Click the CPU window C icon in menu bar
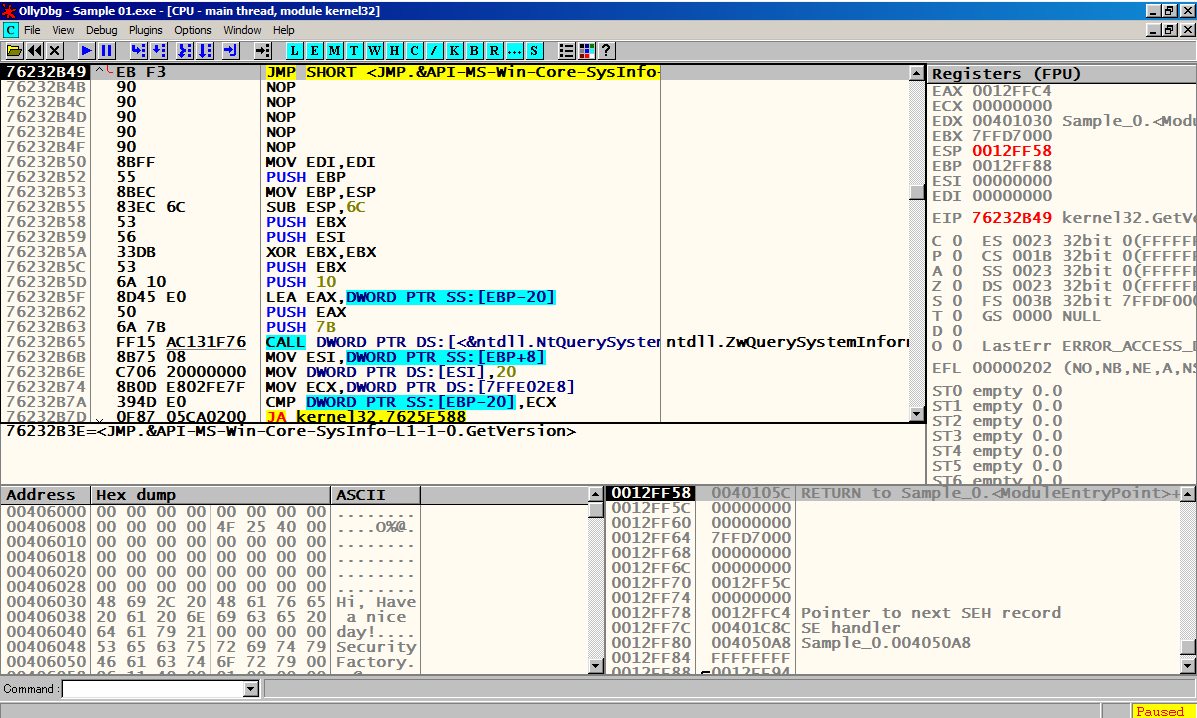This screenshot has width=1197, height=718. coord(11,30)
